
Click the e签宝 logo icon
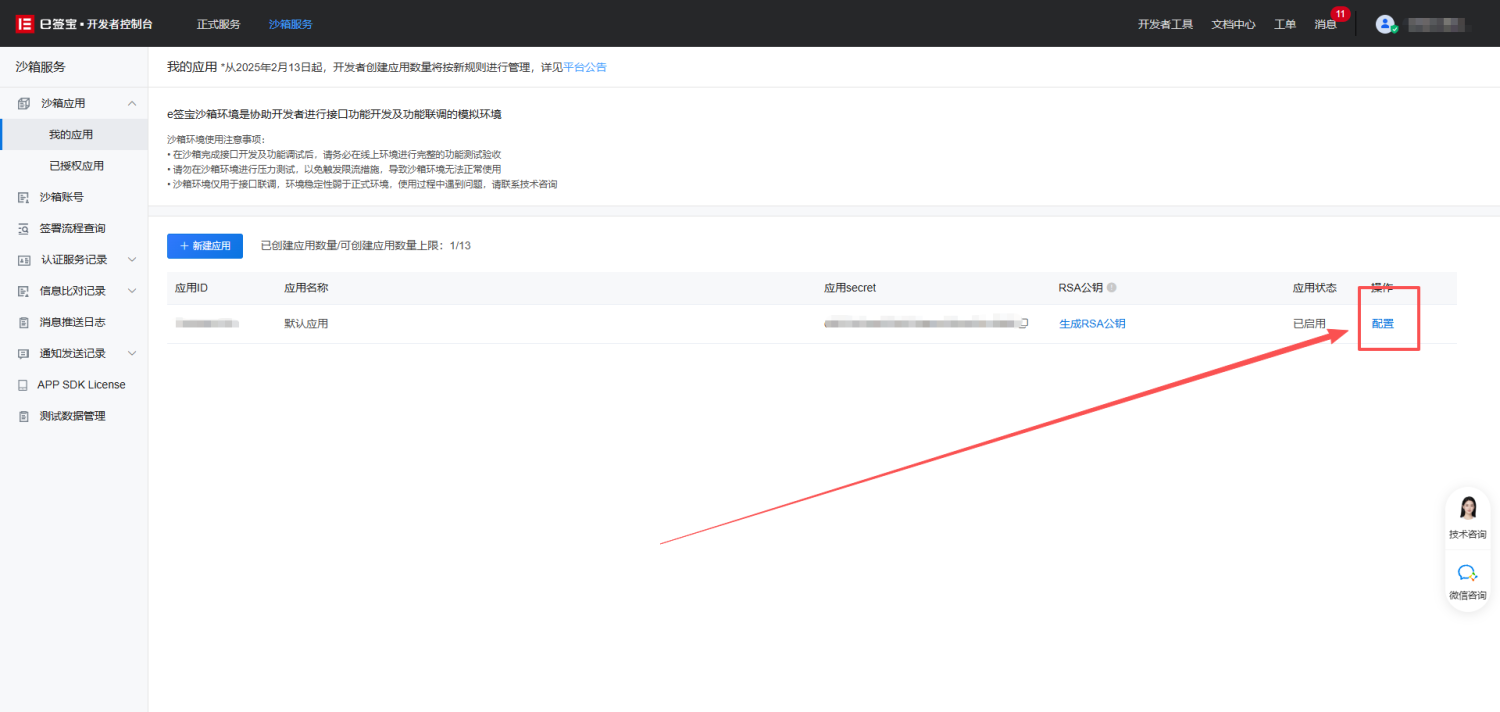(25, 24)
